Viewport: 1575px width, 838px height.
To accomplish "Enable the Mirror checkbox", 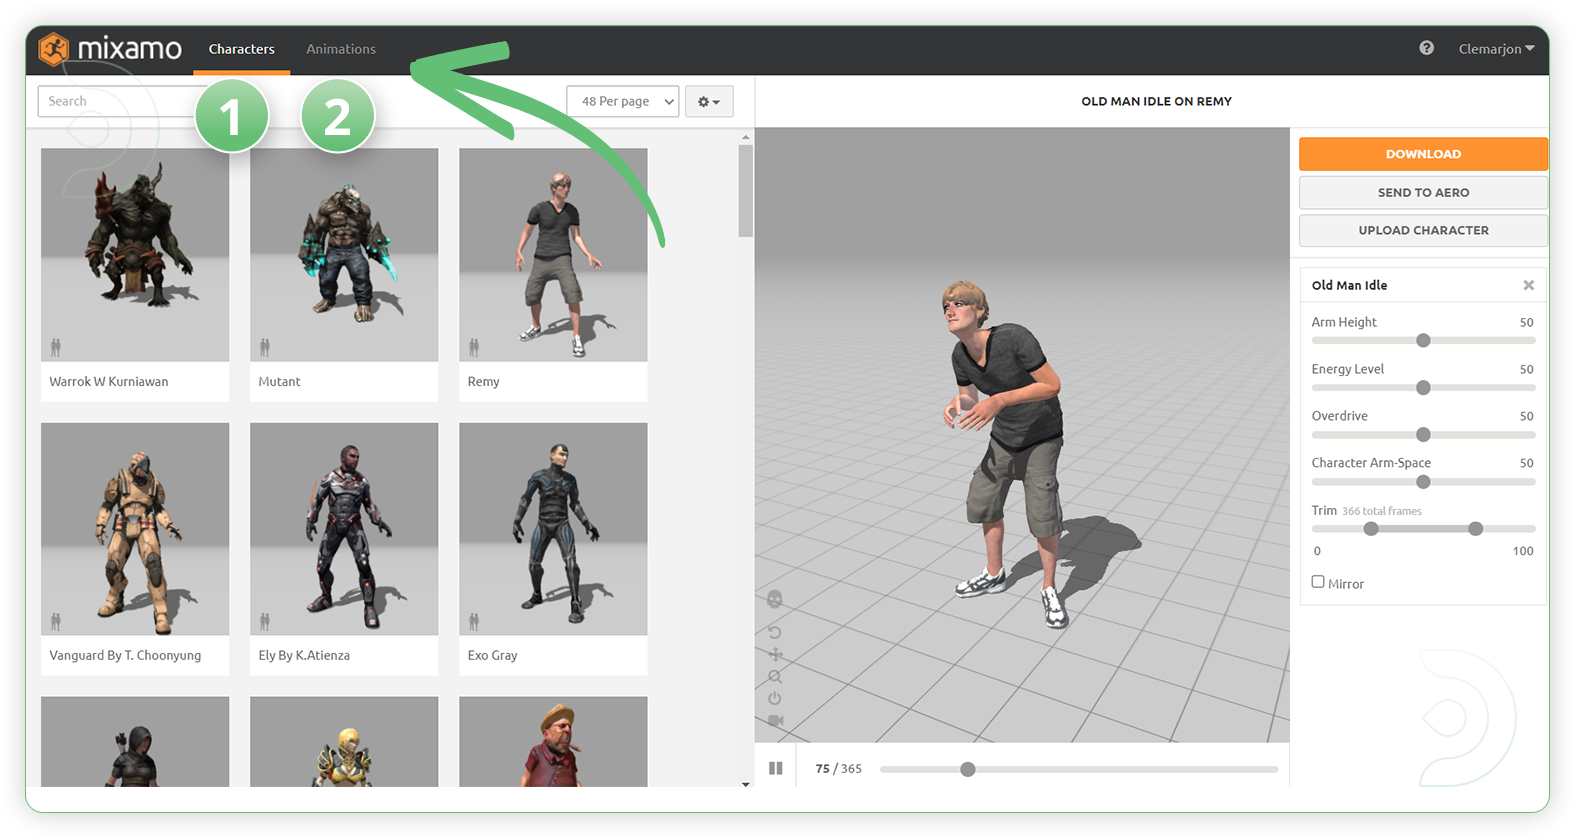I will pos(1318,582).
